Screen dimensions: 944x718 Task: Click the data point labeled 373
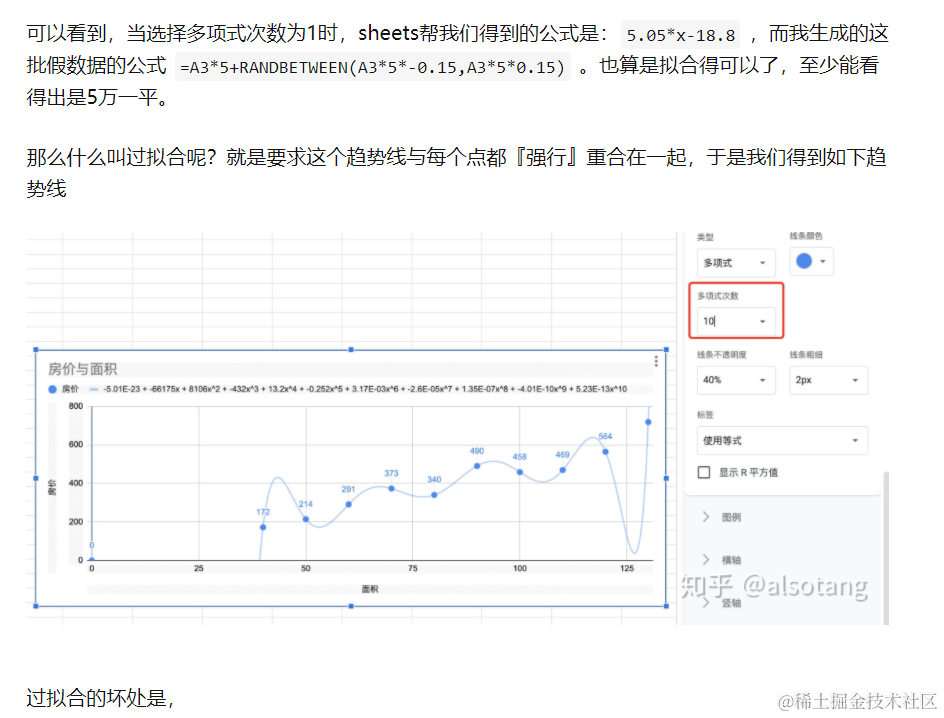coord(391,489)
